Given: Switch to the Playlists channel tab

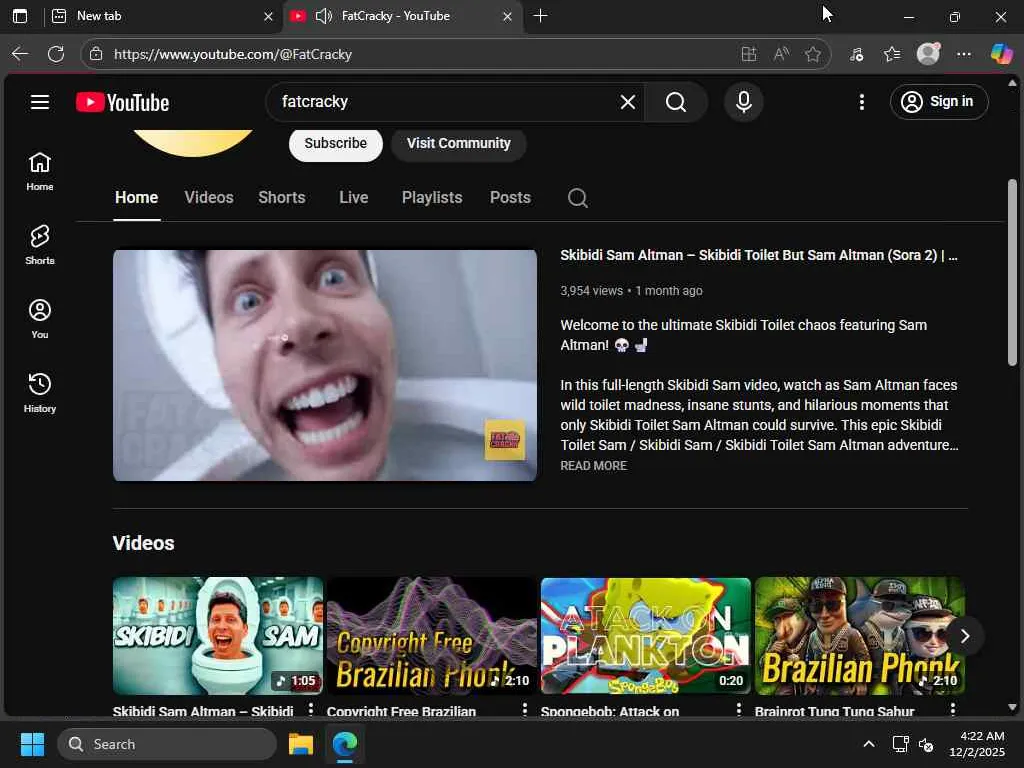Looking at the screenshot, I should click(432, 197).
